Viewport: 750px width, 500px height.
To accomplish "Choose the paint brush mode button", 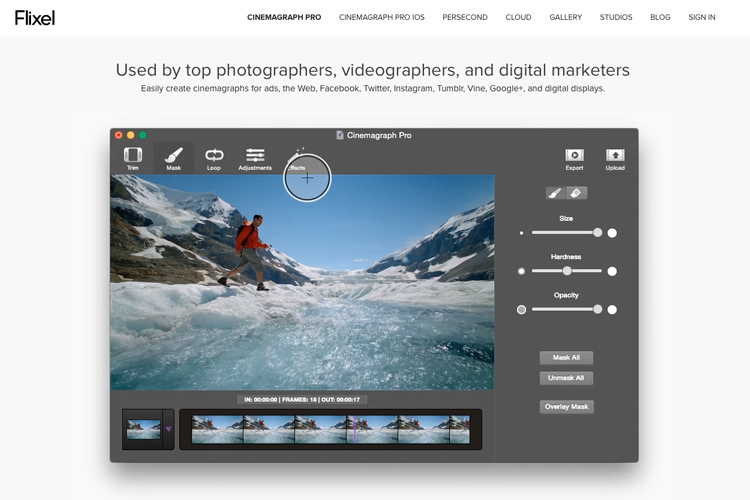I will pos(555,193).
